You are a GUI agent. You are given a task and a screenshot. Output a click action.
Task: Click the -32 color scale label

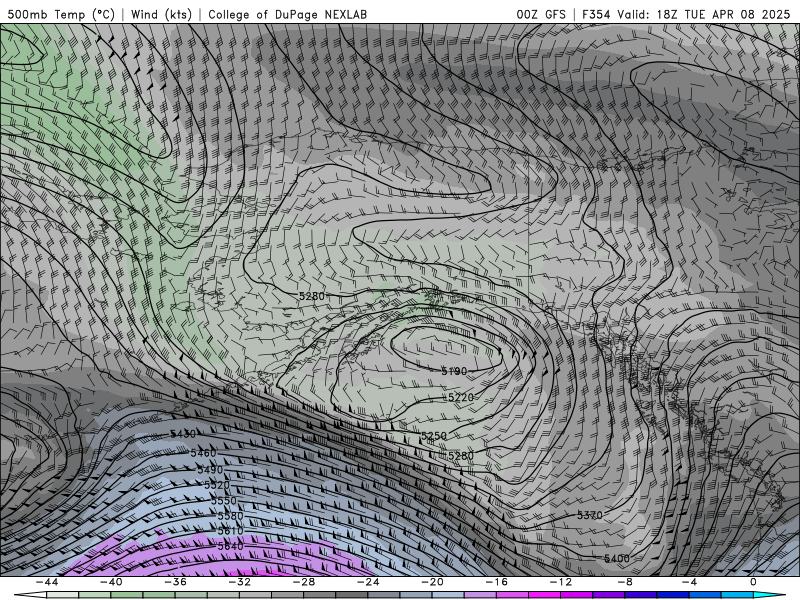point(240,582)
